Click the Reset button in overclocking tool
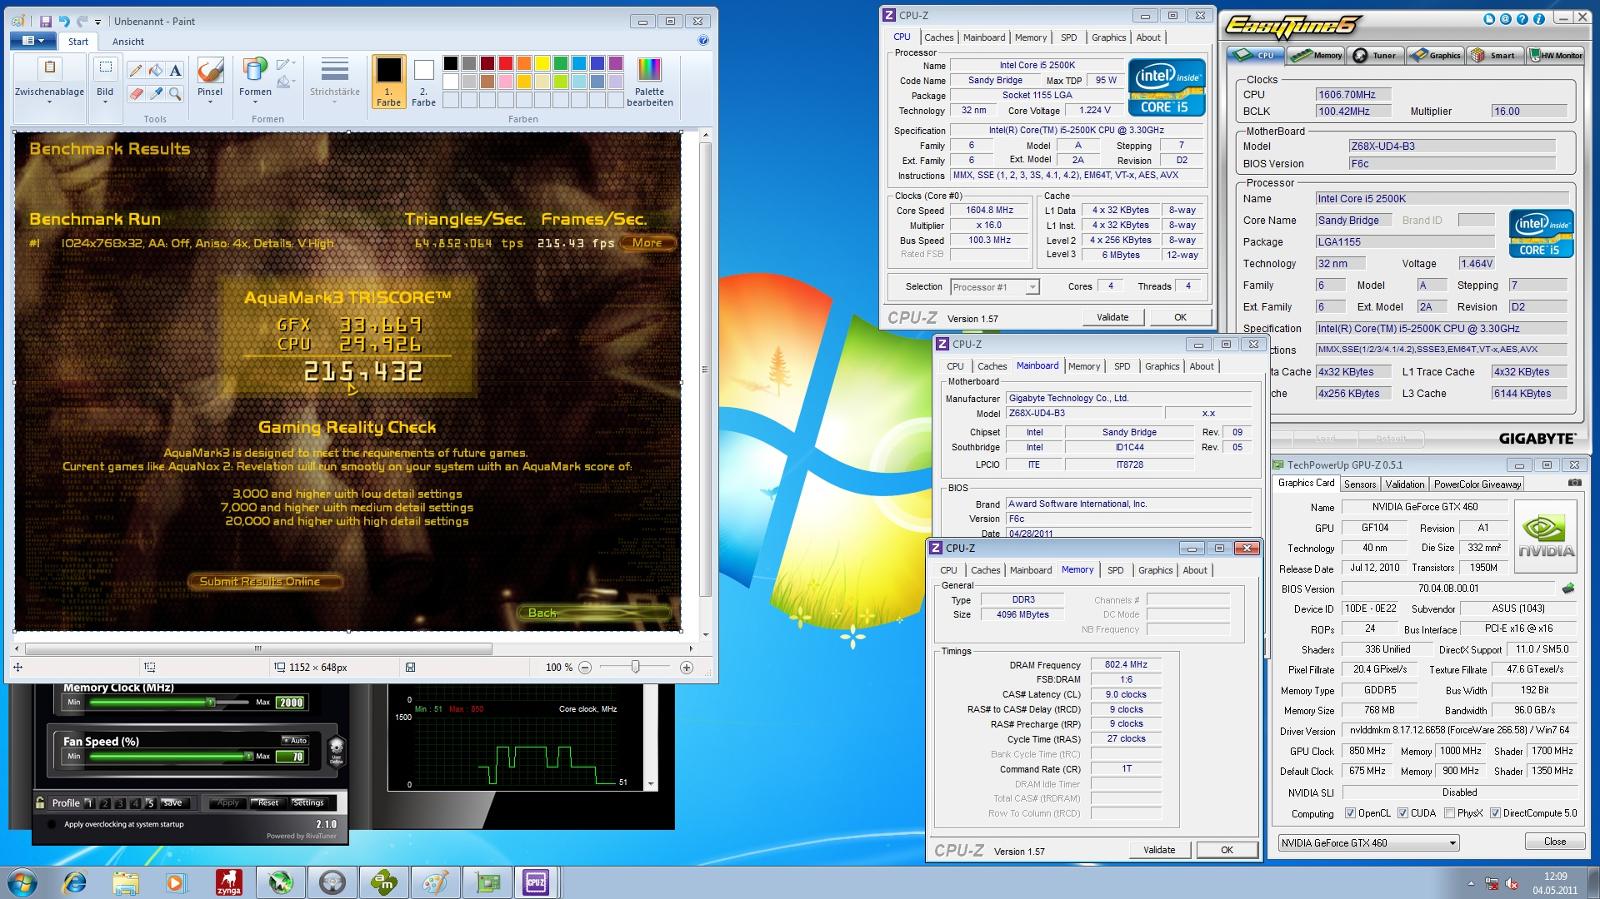This screenshot has width=1600, height=899. [268, 803]
